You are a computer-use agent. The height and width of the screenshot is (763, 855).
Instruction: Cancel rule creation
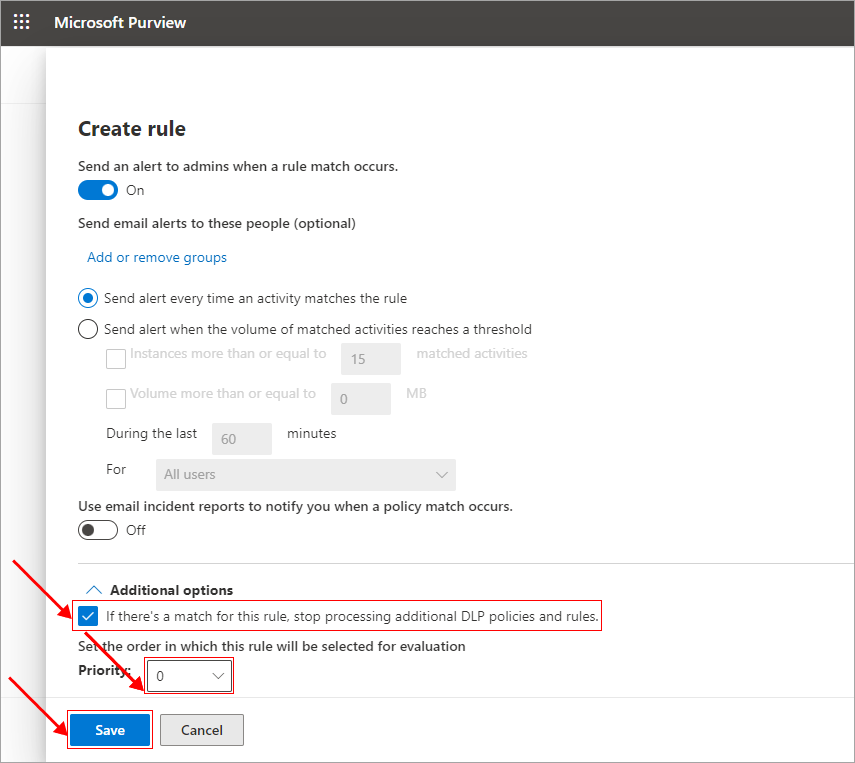[202, 730]
